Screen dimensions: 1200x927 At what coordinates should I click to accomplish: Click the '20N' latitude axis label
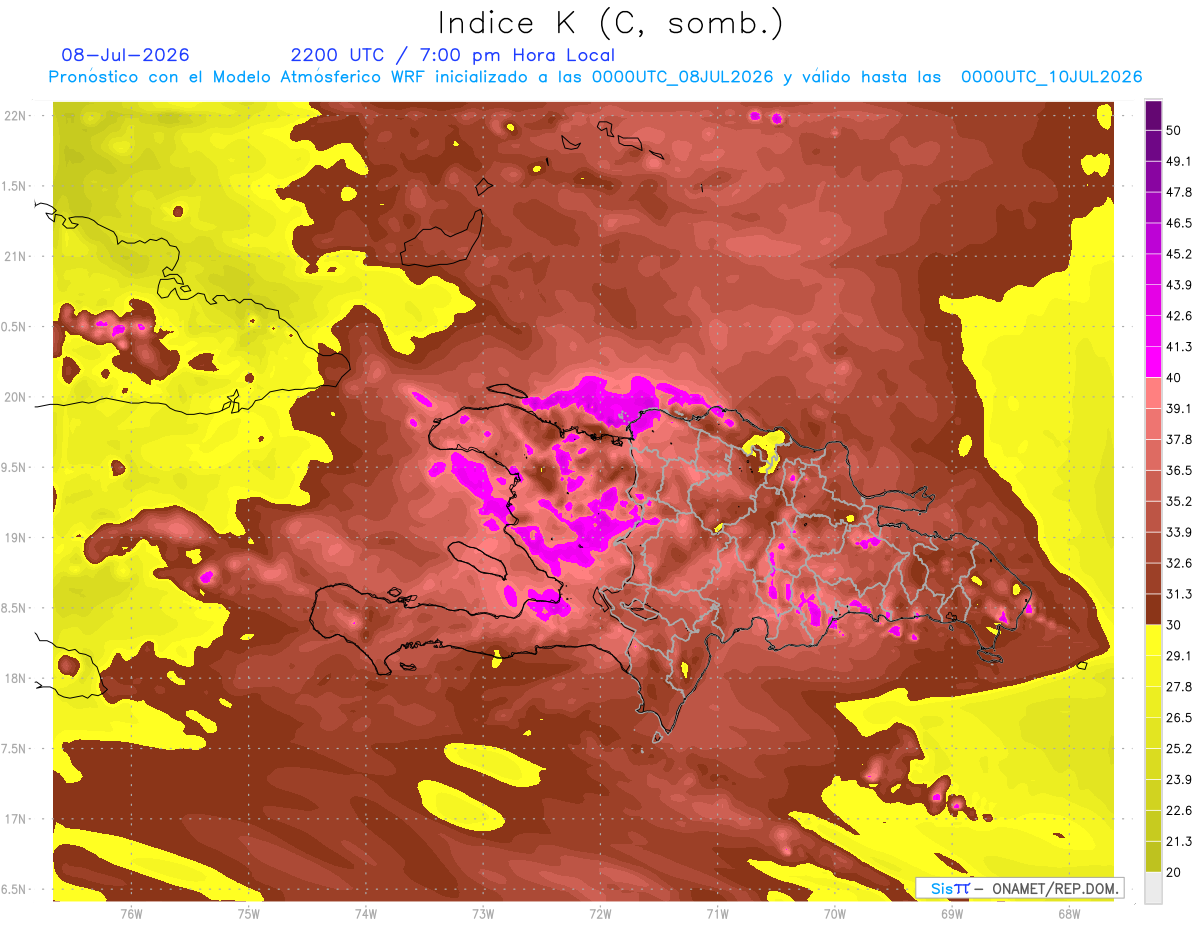(x=17, y=397)
